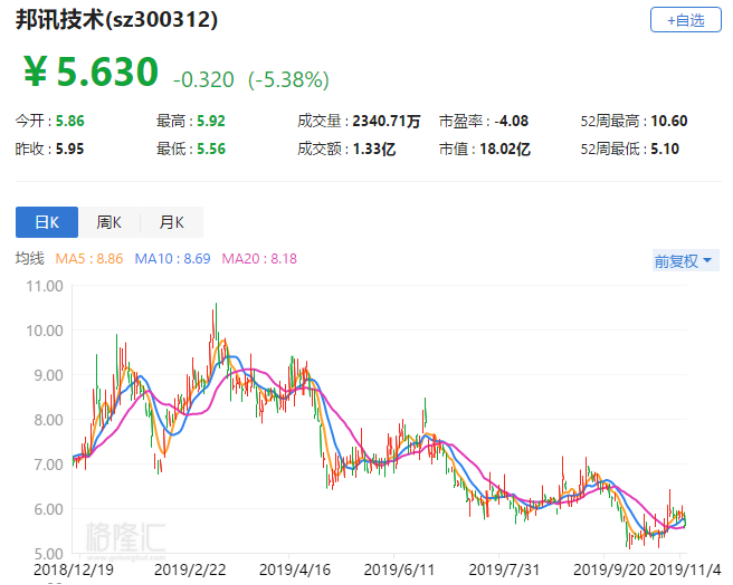Click the 10.00 price axis label

click(44, 331)
